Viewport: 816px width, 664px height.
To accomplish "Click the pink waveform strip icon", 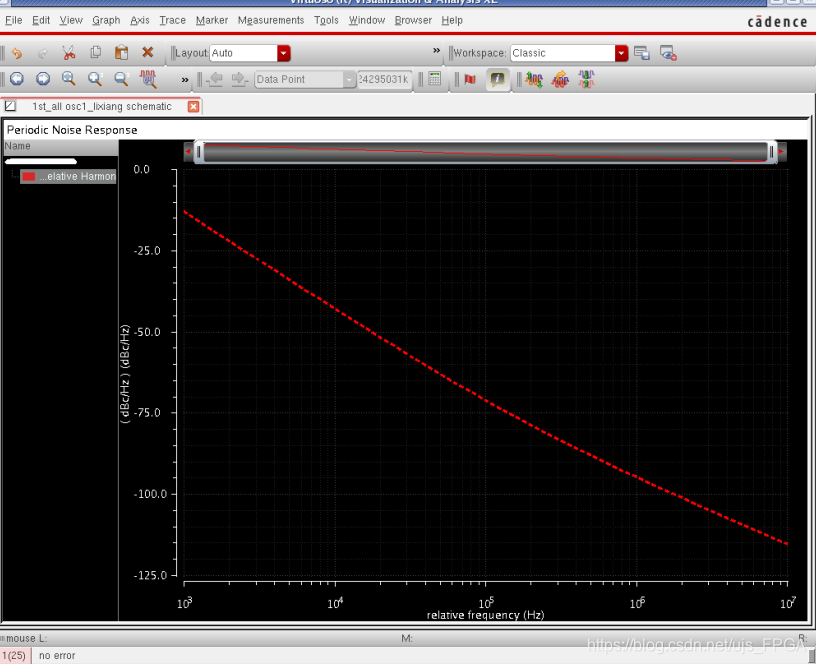I will tap(586, 80).
